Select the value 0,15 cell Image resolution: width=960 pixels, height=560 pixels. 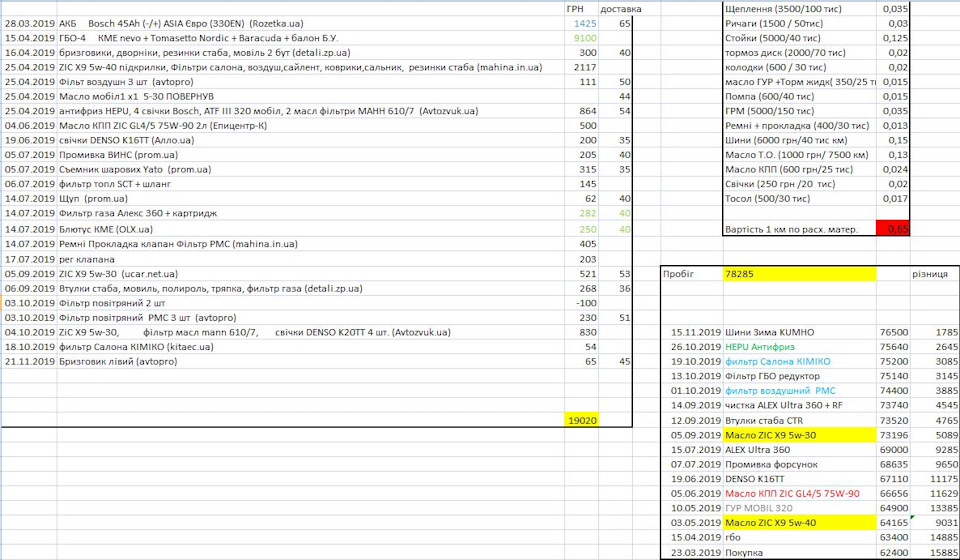tap(893, 140)
